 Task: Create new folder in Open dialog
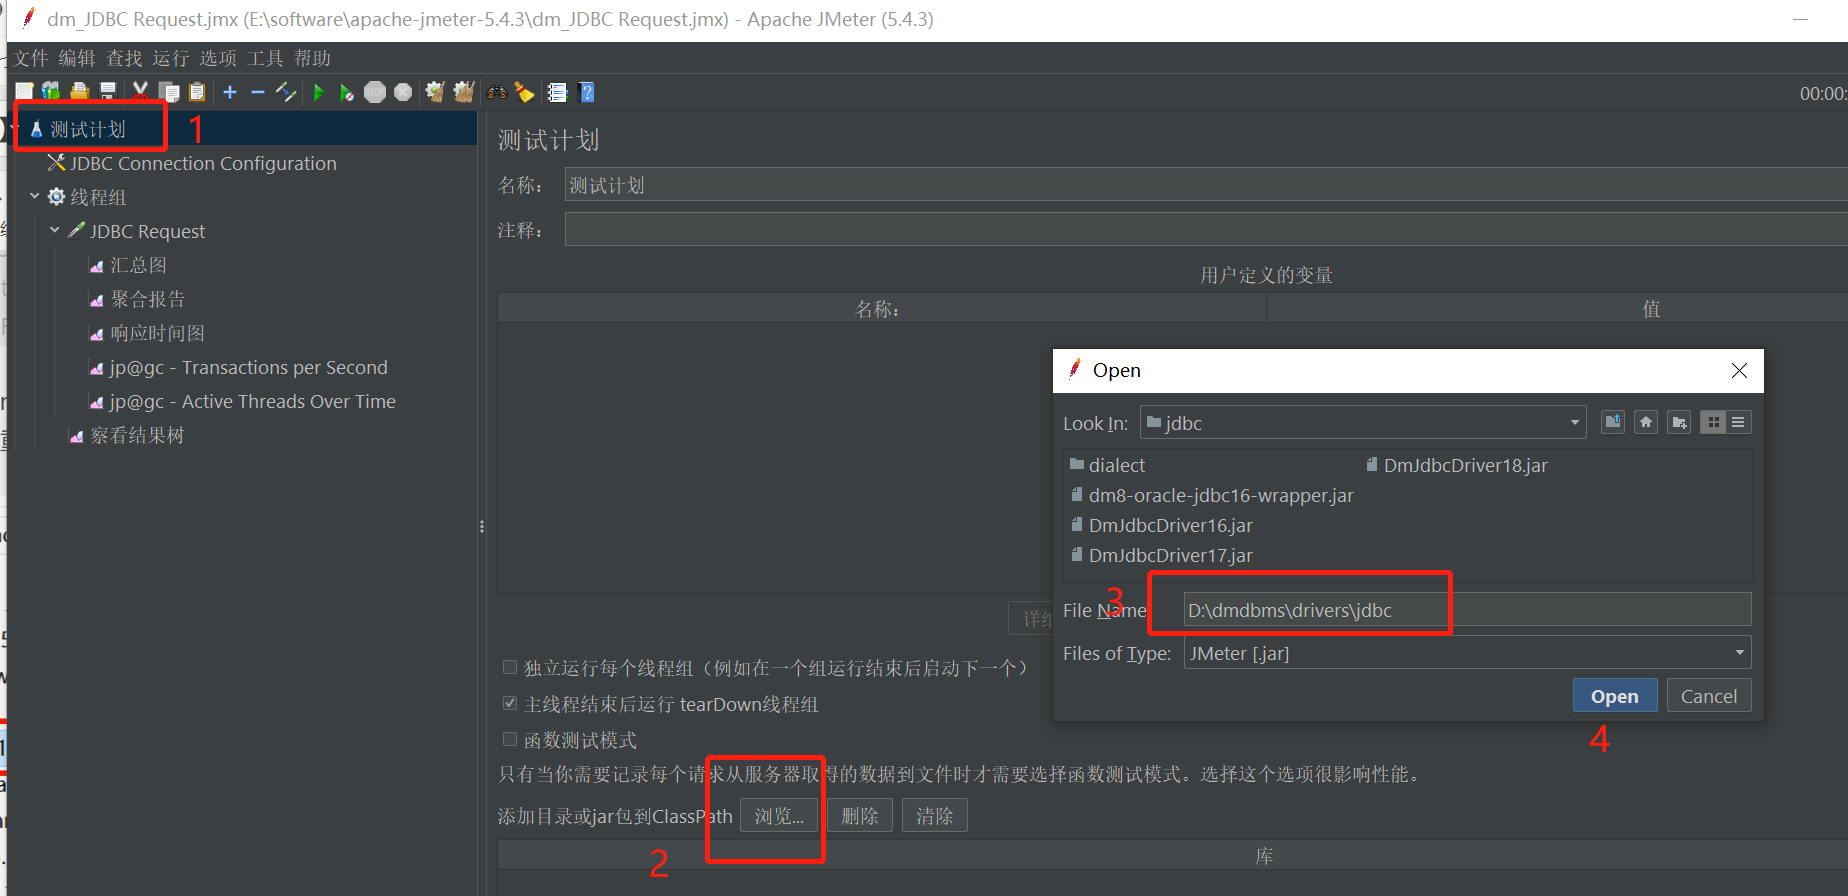click(1679, 422)
